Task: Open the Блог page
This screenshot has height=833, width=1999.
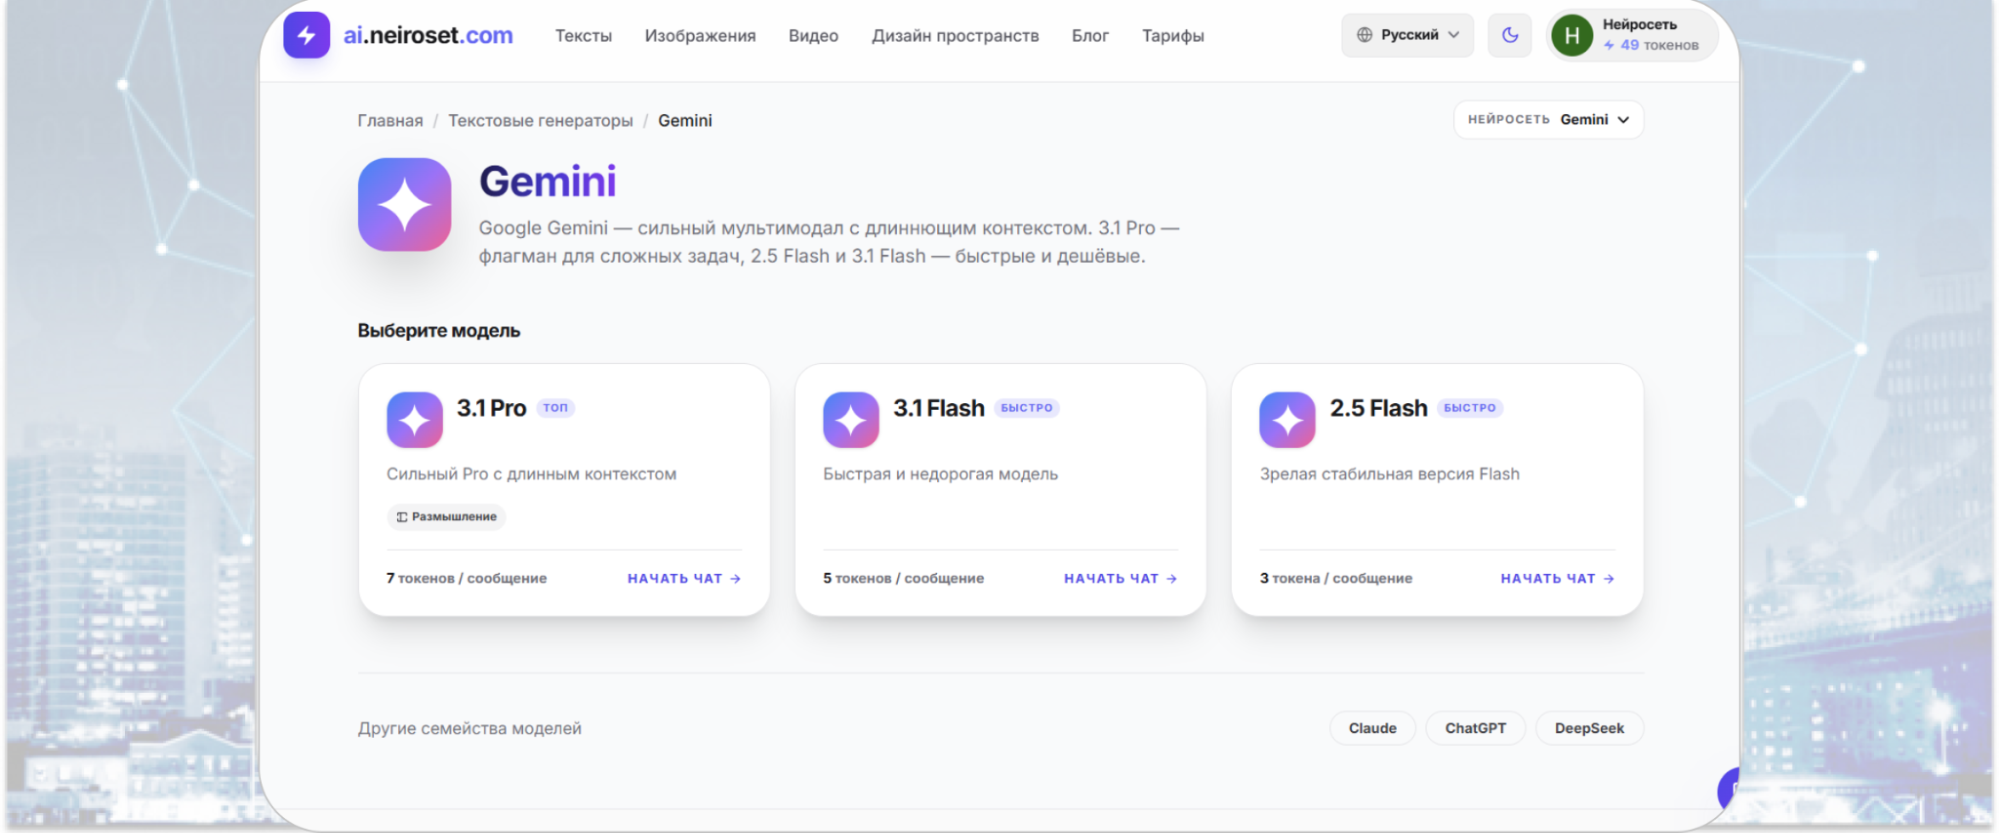Action: pos(1090,36)
